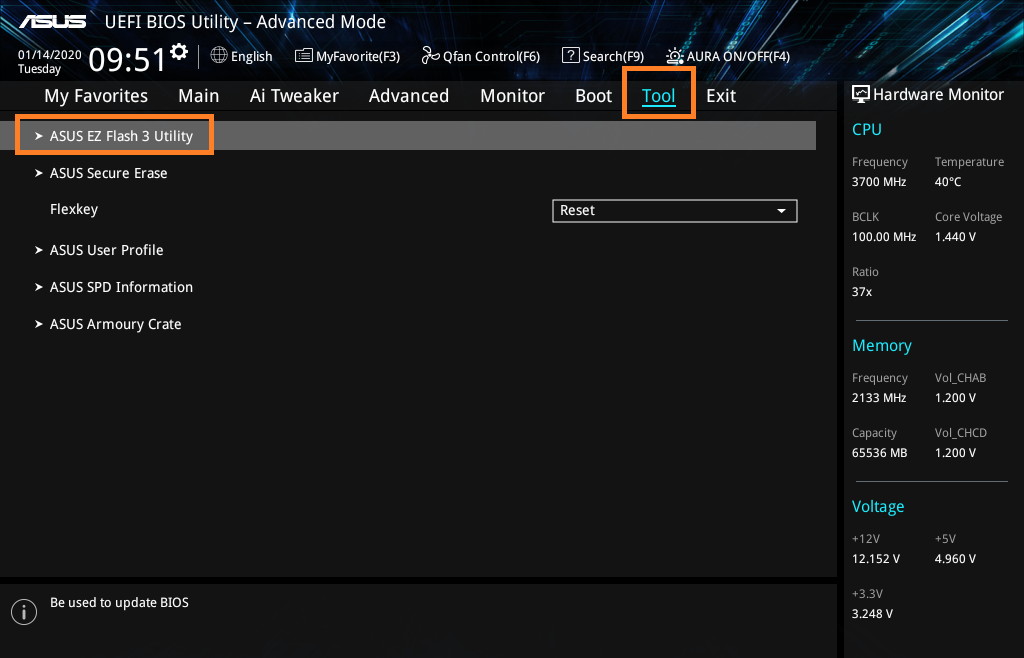The width and height of the screenshot is (1024, 658).
Task: Select the Tool tab
Action: [658, 96]
